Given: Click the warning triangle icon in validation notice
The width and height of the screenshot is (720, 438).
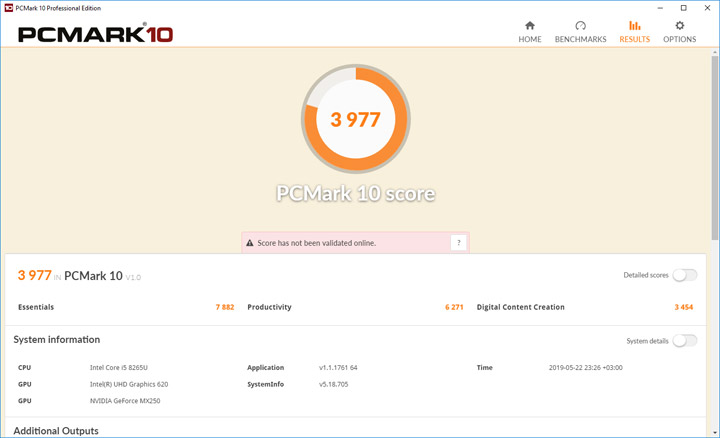Looking at the screenshot, I should 250,243.
